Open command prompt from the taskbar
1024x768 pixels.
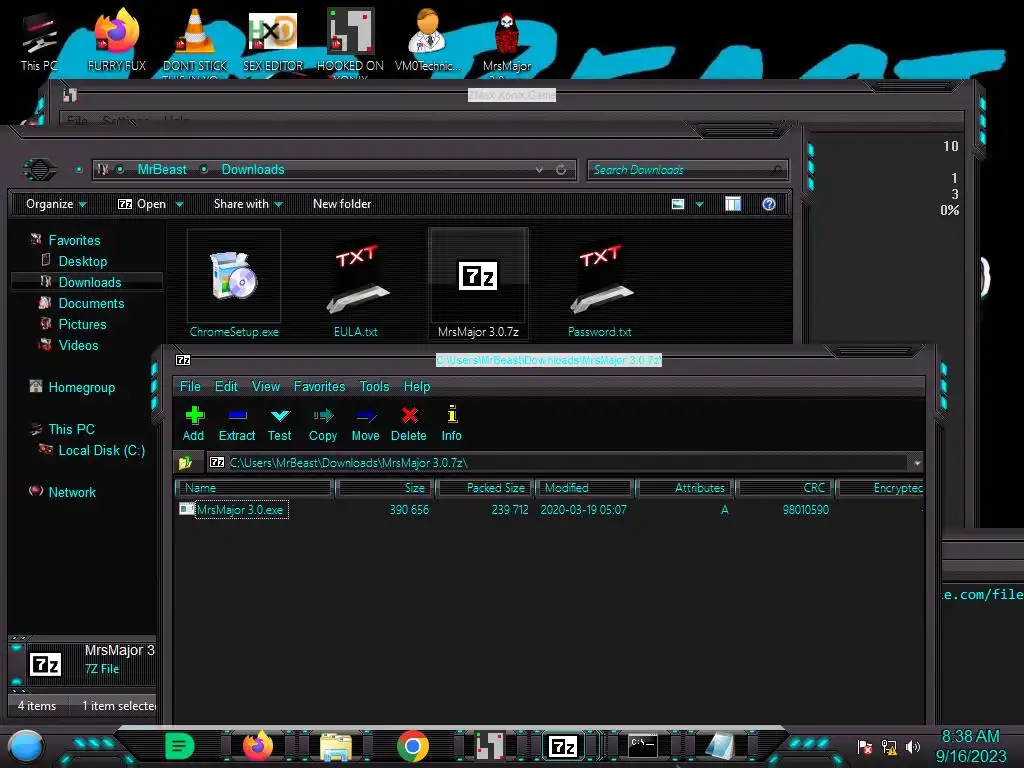click(643, 745)
